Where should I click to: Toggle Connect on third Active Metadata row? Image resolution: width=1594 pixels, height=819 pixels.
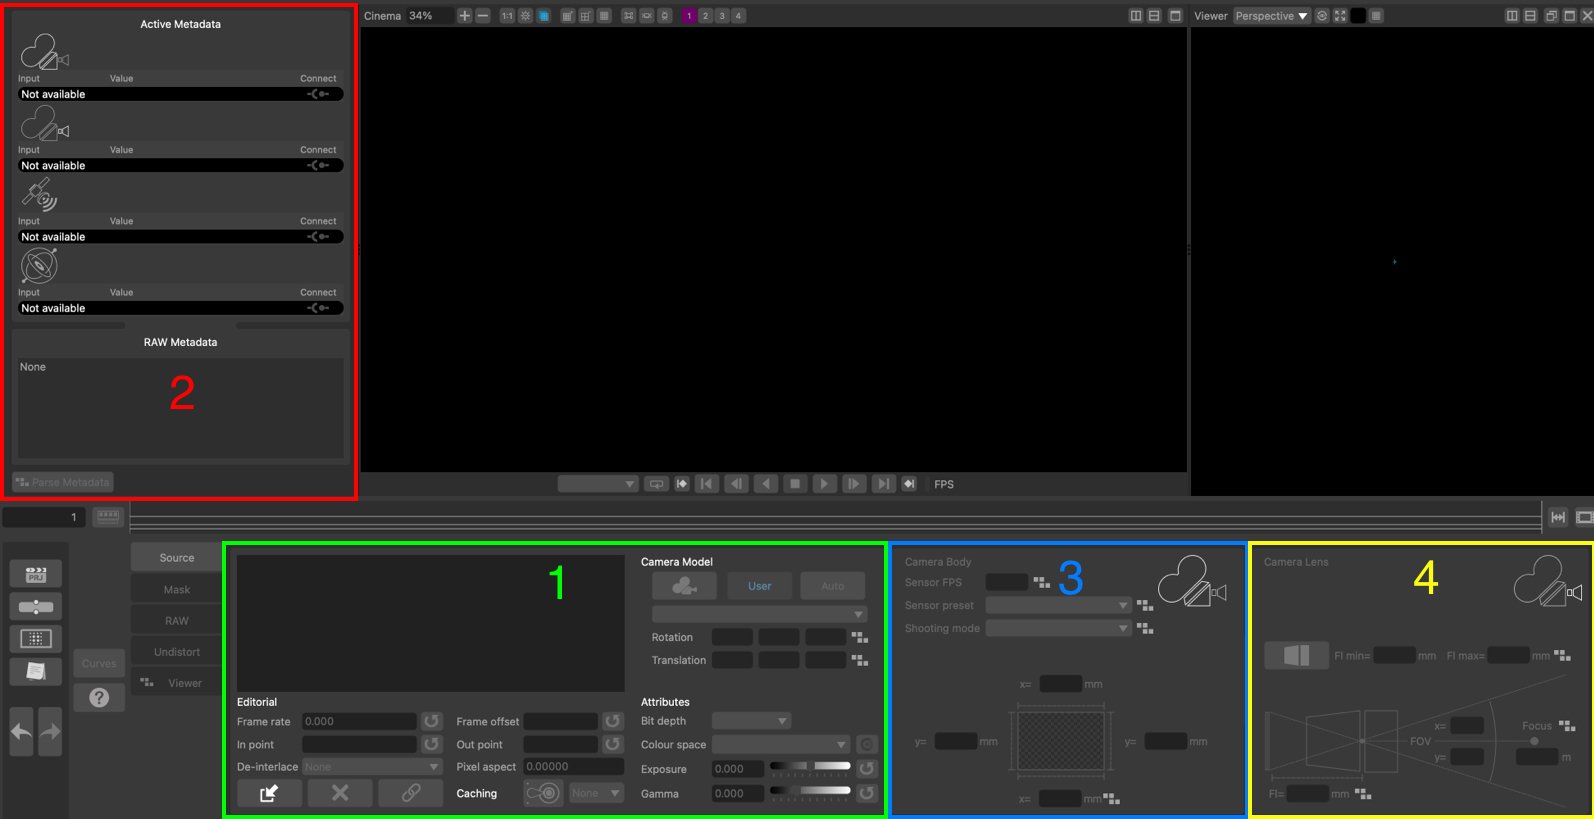[318, 237]
